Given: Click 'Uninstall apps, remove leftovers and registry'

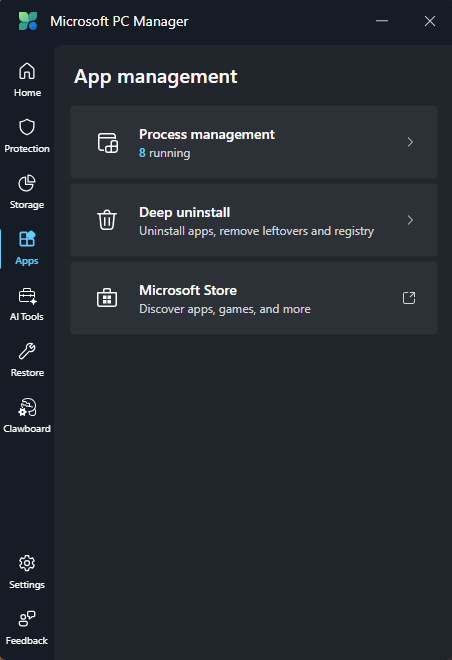Looking at the screenshot, I should [256, 231].
